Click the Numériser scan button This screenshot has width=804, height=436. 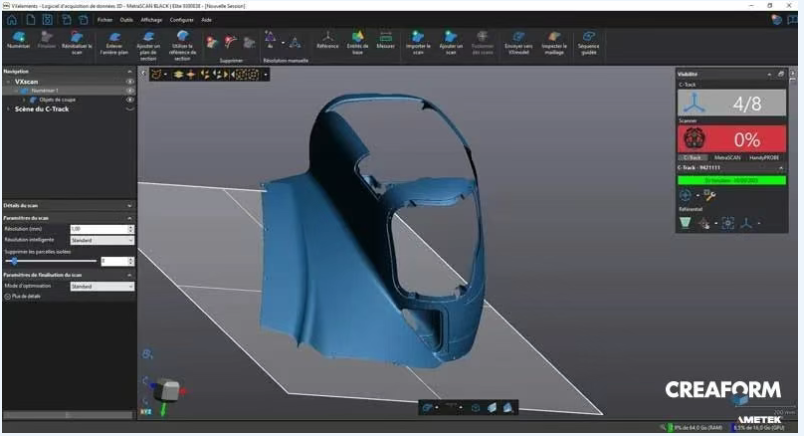18,40
